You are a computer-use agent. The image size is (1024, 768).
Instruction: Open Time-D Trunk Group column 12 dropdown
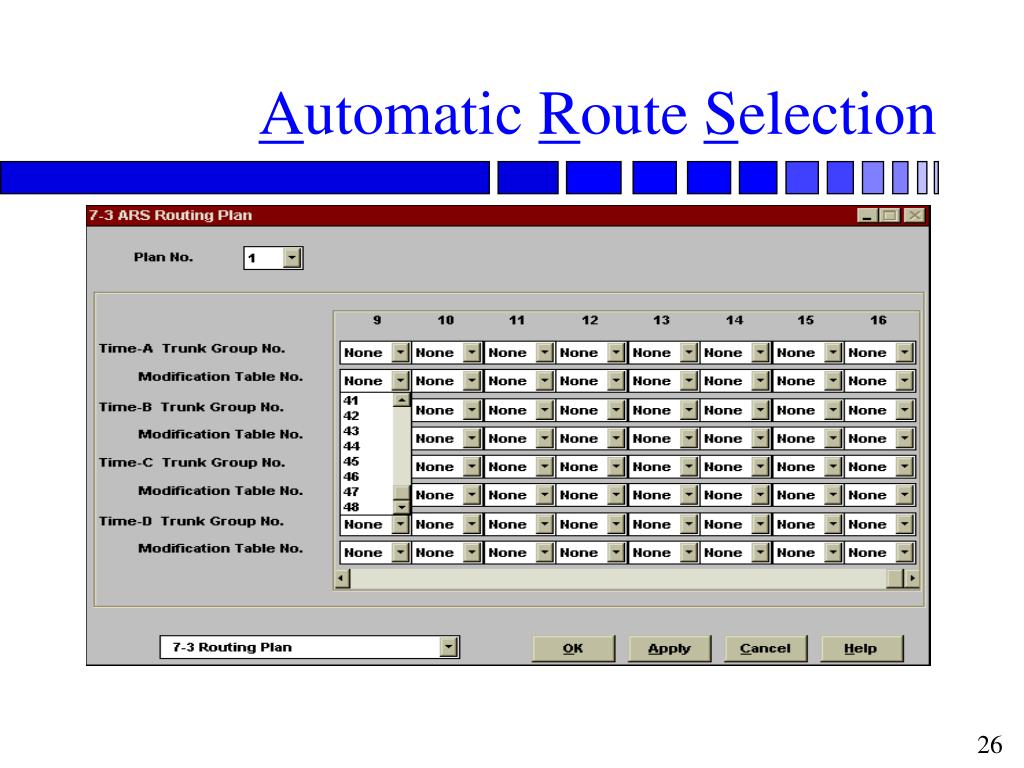pyautogui.click(x=616, y=524)
